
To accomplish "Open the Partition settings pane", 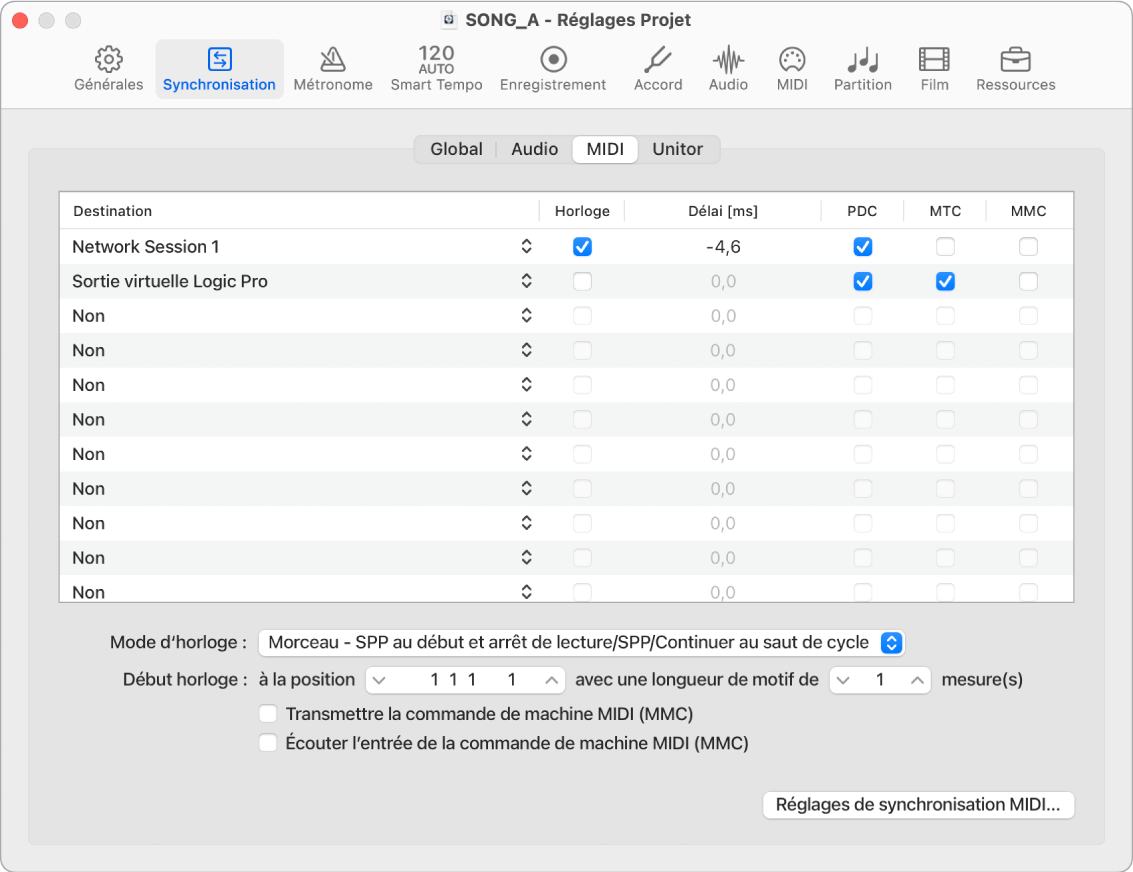I will pyautogui.click(x=862, y=69).
